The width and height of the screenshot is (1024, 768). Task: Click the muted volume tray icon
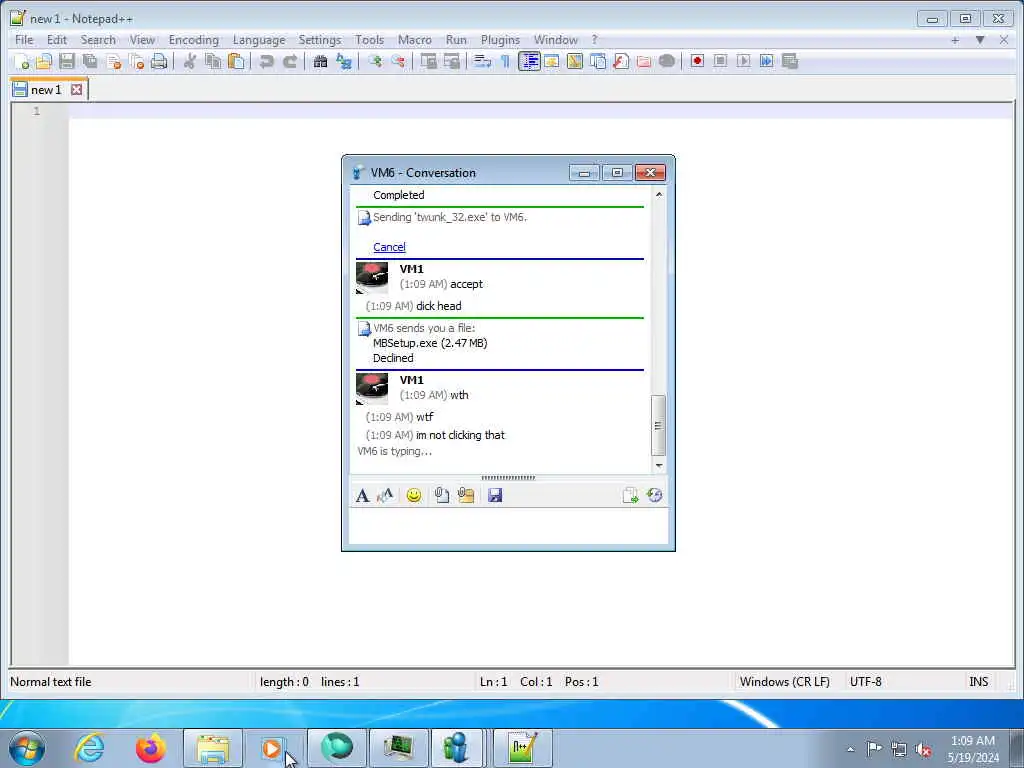923,750
